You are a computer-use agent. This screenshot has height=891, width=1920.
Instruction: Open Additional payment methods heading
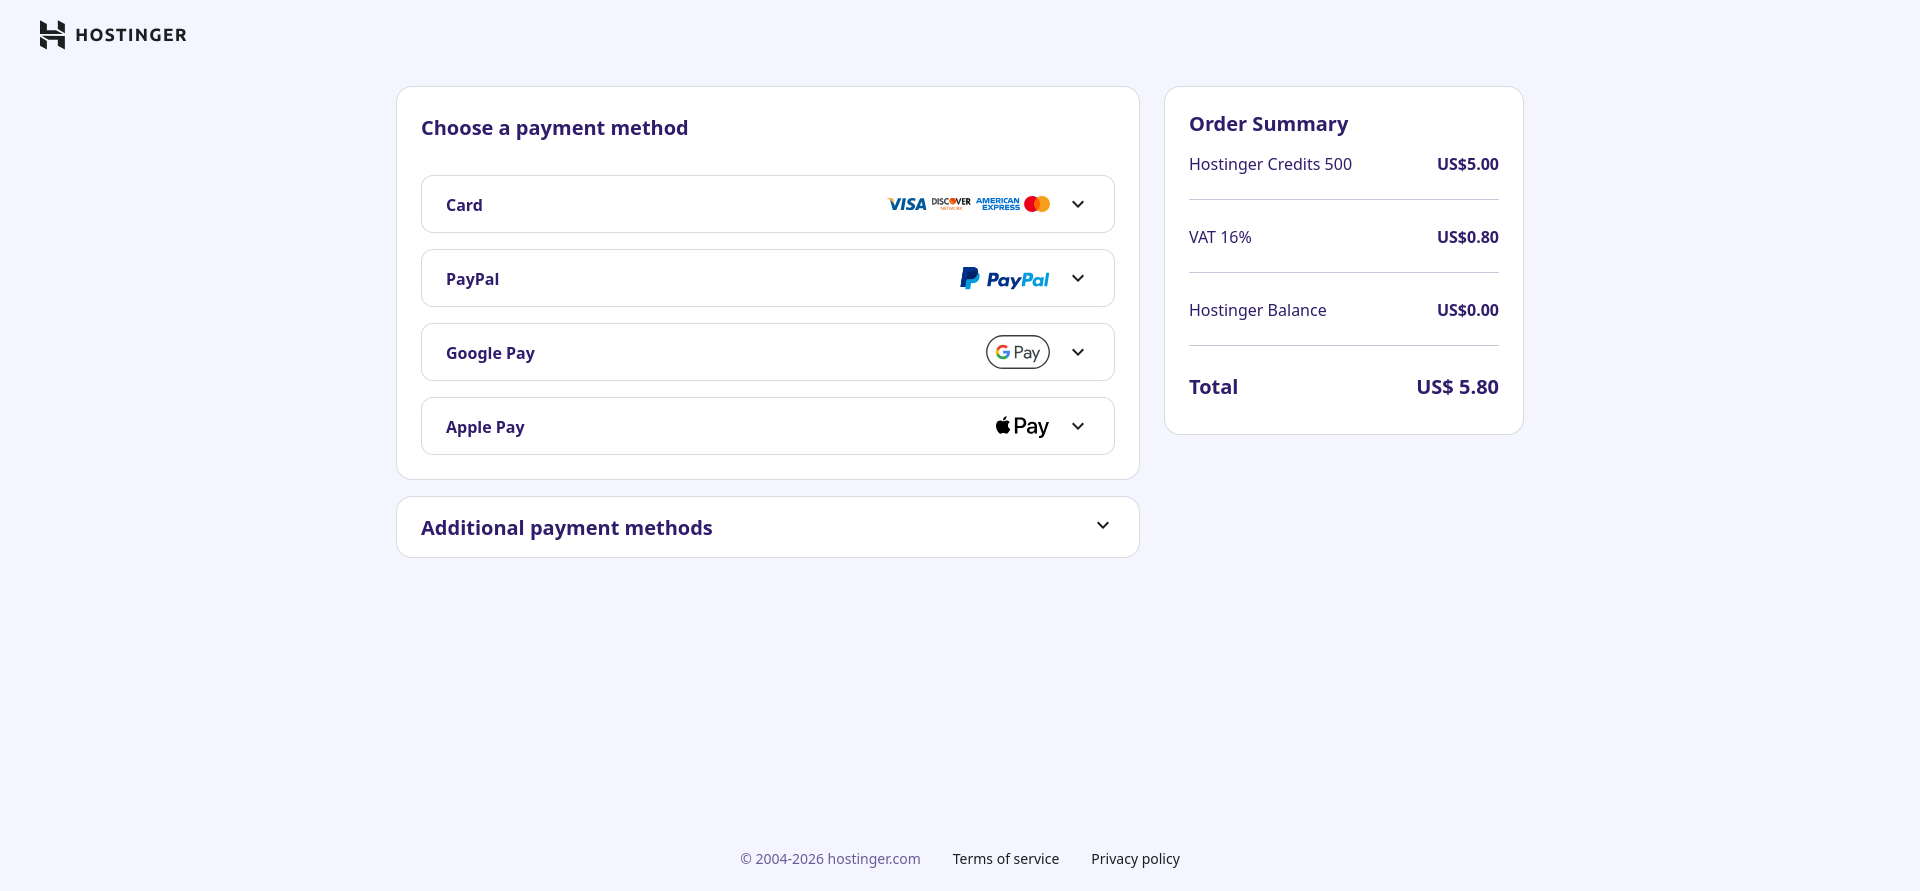tap(567, 528)
